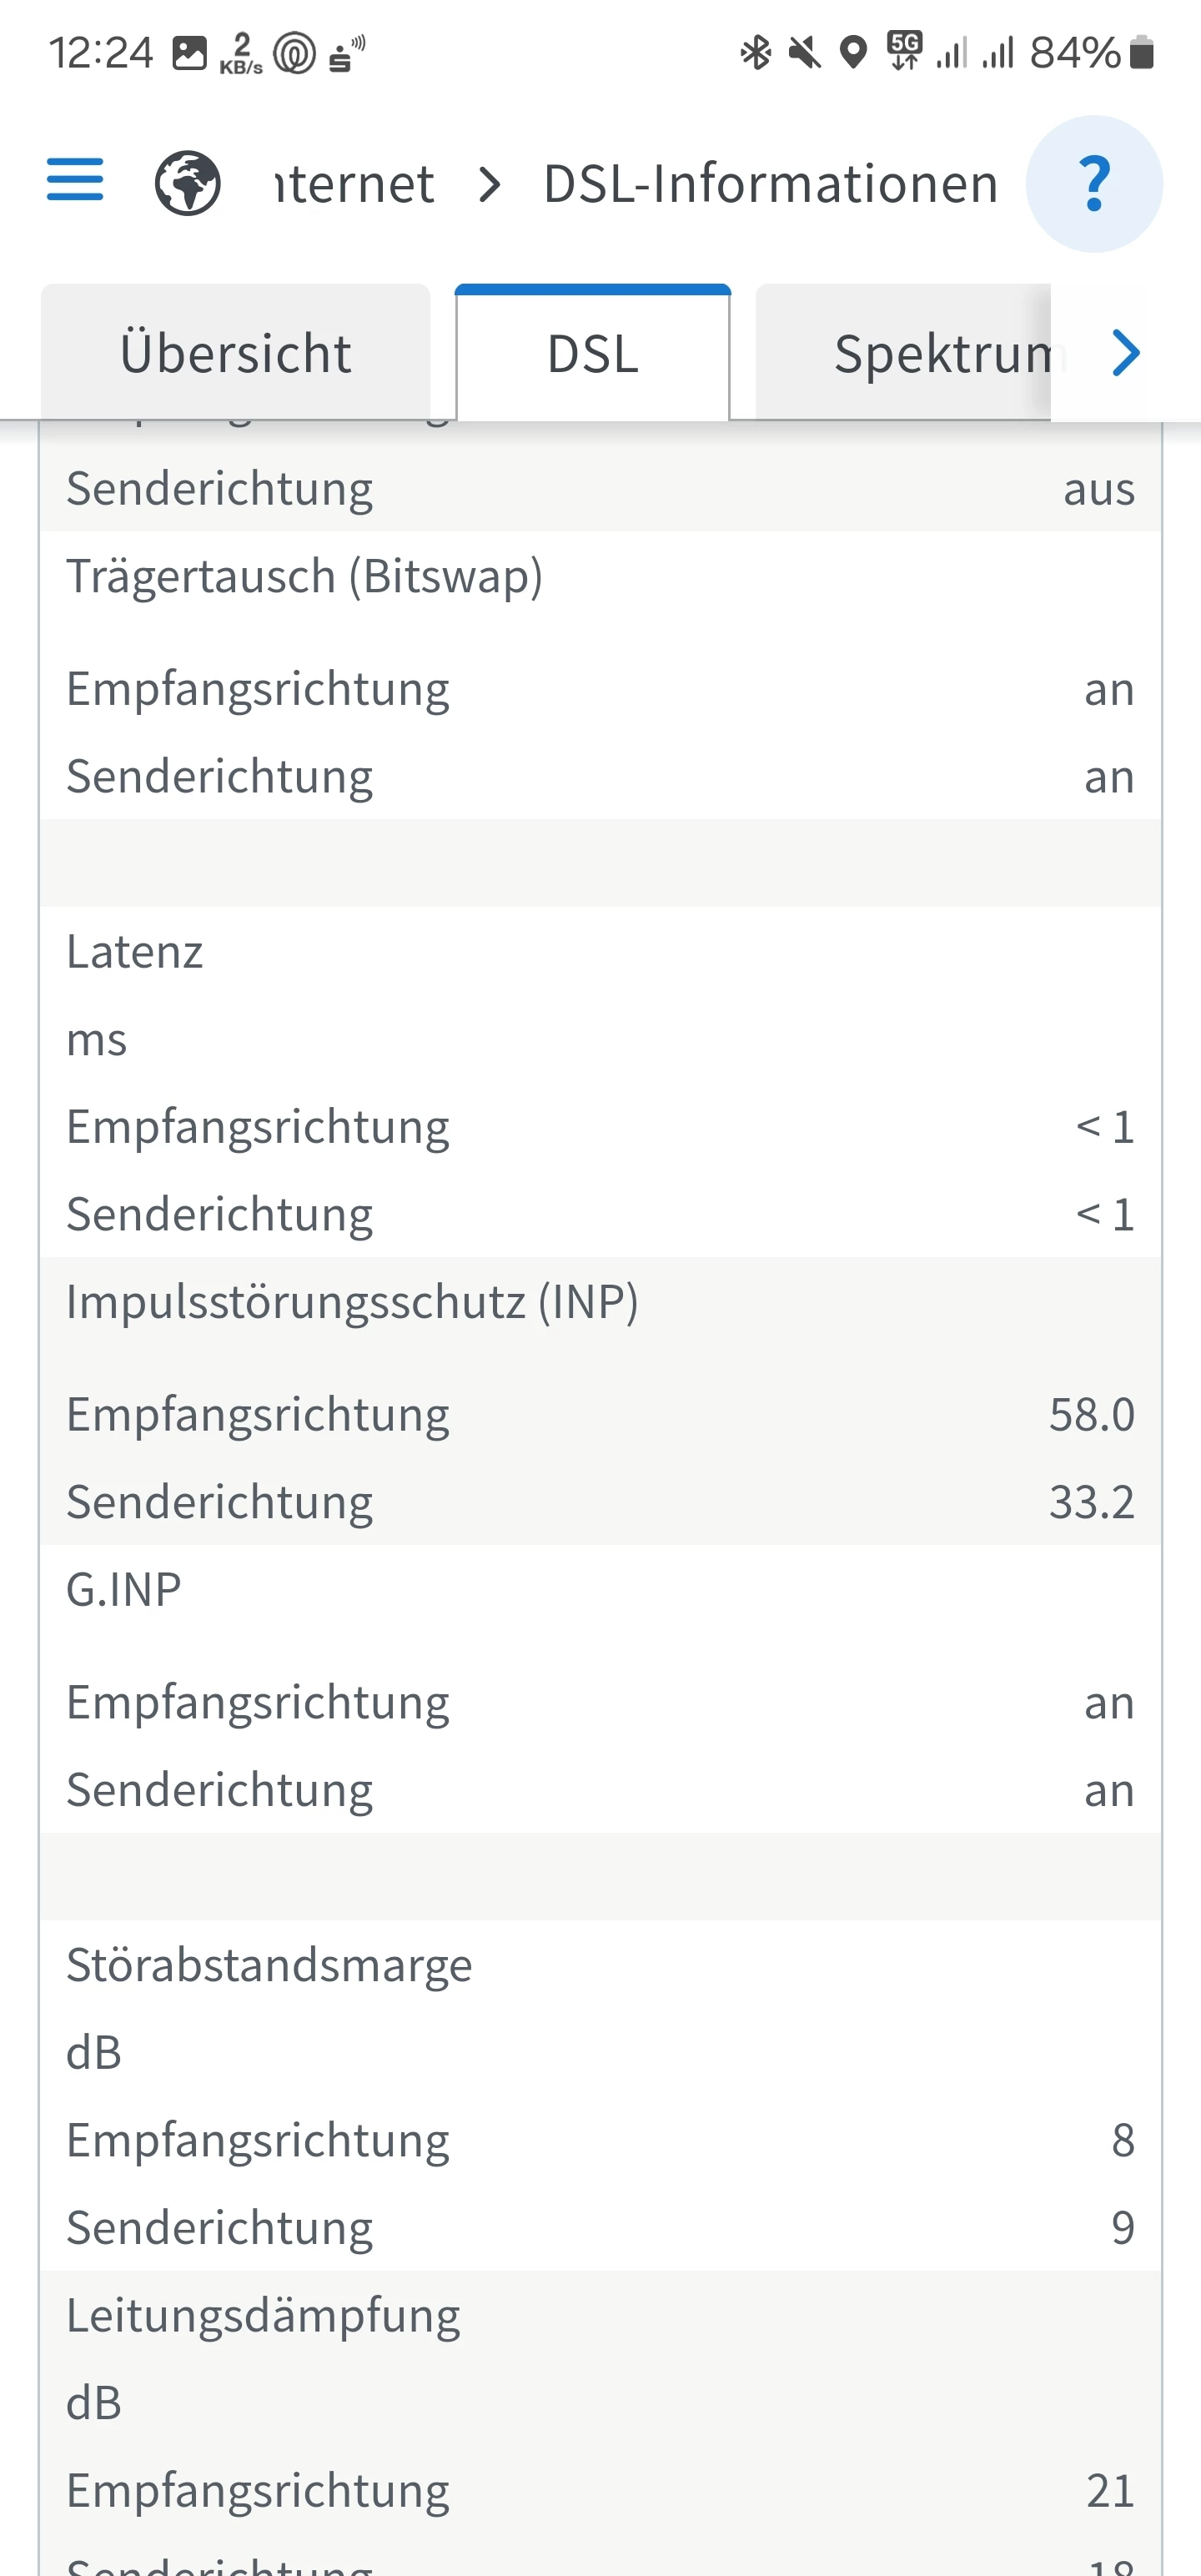The image size is (1201, 2576).
Task: Switch to the Übersicht tab
Action: (235, 353)
